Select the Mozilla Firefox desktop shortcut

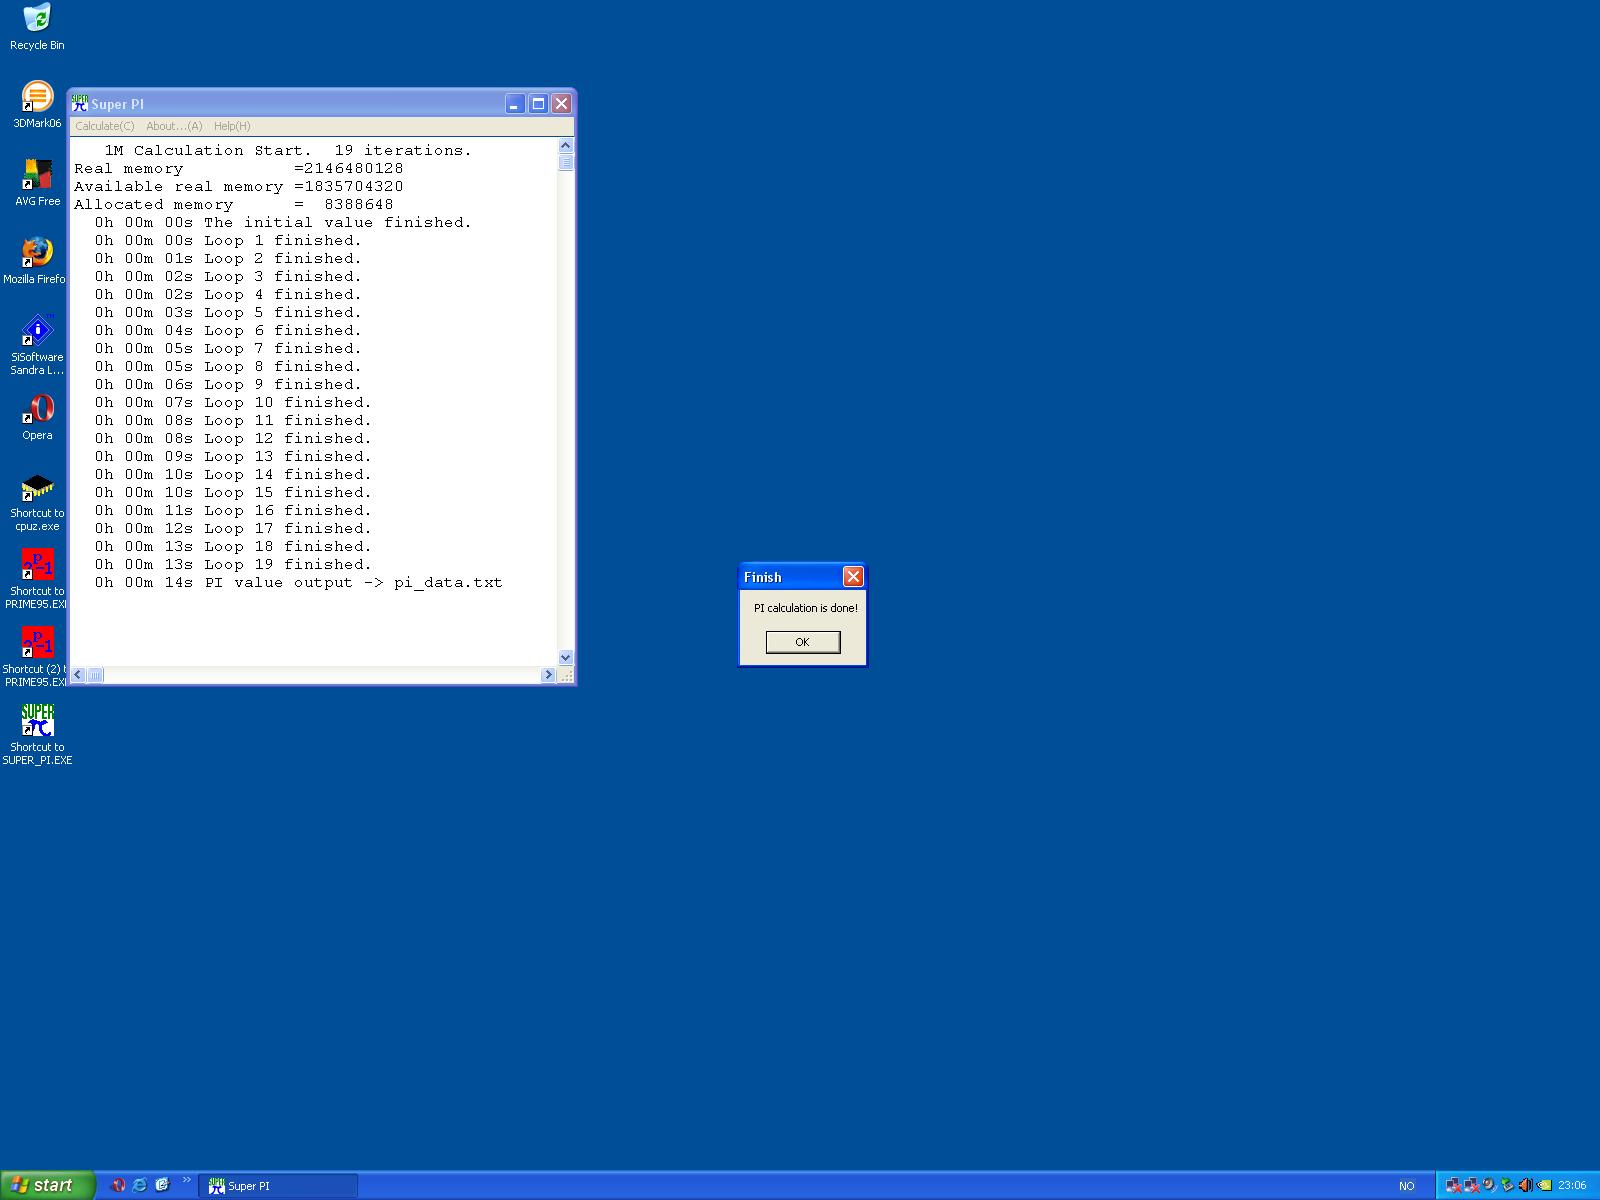[x=35, y=261]
